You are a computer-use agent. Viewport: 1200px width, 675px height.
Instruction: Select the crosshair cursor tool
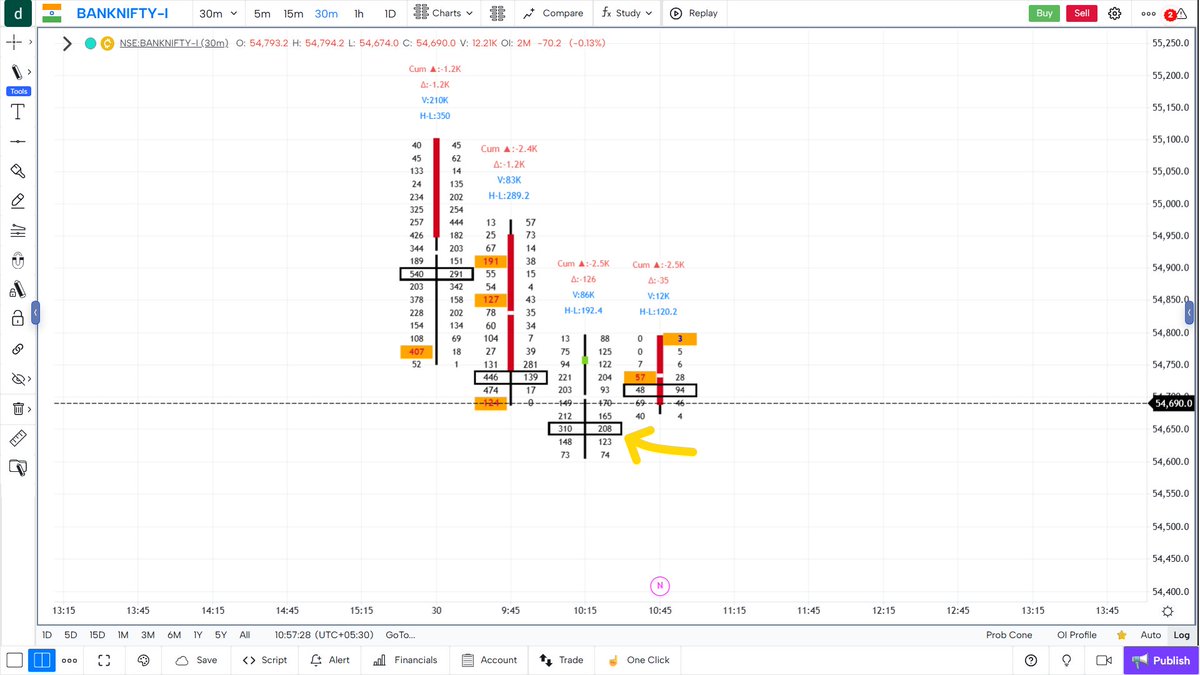coord(16,43)
